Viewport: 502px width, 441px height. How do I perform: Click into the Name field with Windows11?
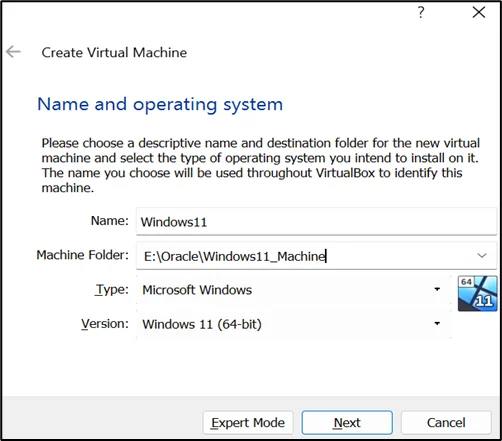coord(316,222)
